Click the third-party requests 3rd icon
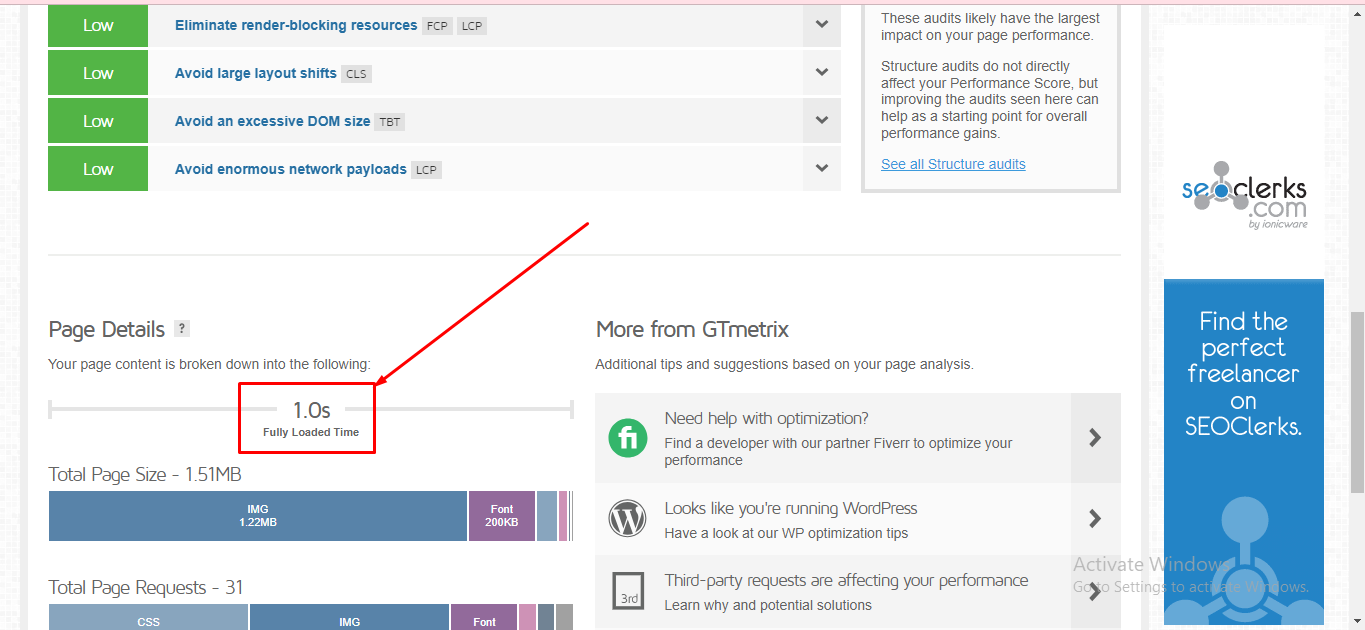1365x630 pixels. 628,592
